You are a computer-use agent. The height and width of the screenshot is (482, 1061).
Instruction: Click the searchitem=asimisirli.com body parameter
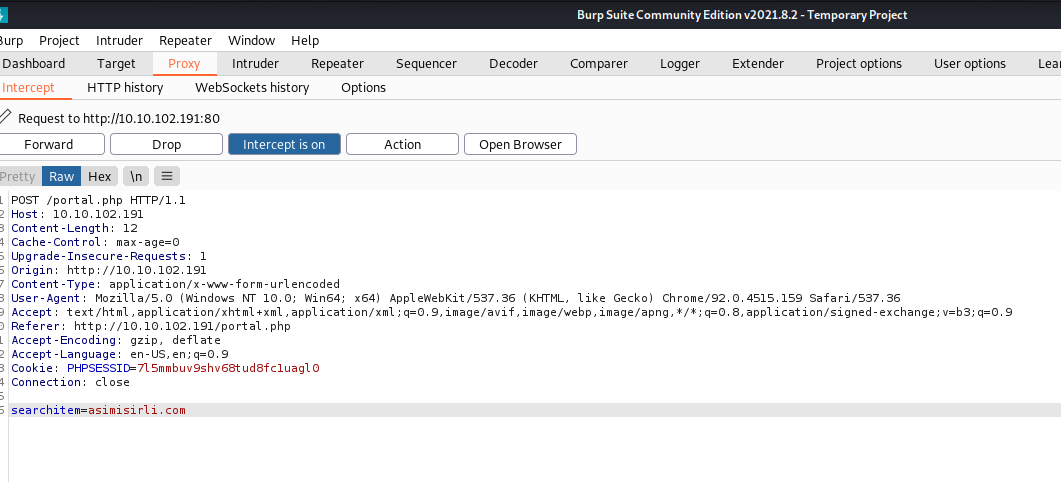click(x=98, y=410)
